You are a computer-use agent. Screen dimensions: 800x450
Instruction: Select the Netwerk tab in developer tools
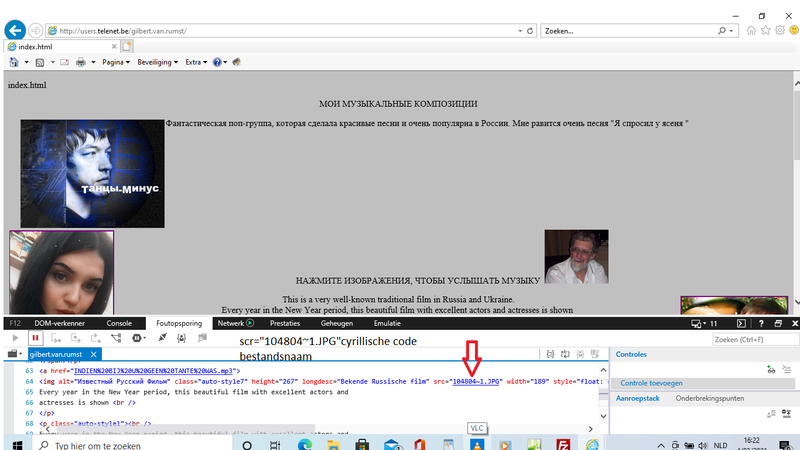click(x=235, y=323)
